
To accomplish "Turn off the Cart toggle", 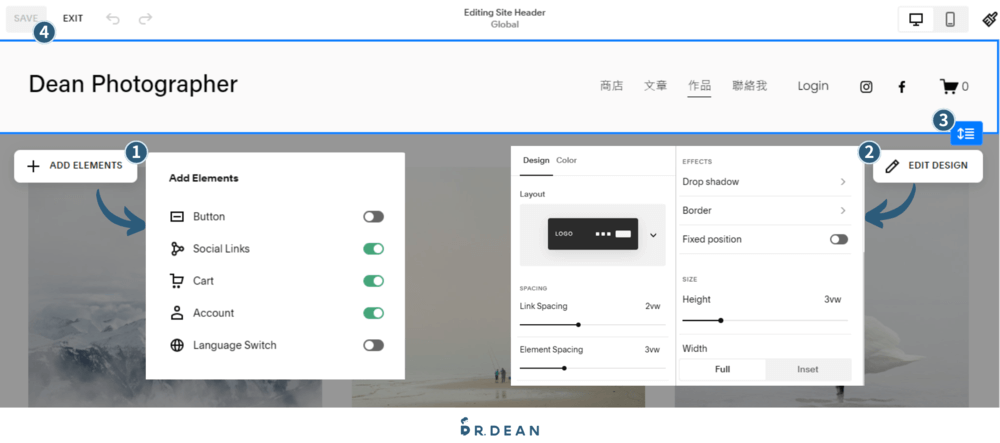I will 374,280.
